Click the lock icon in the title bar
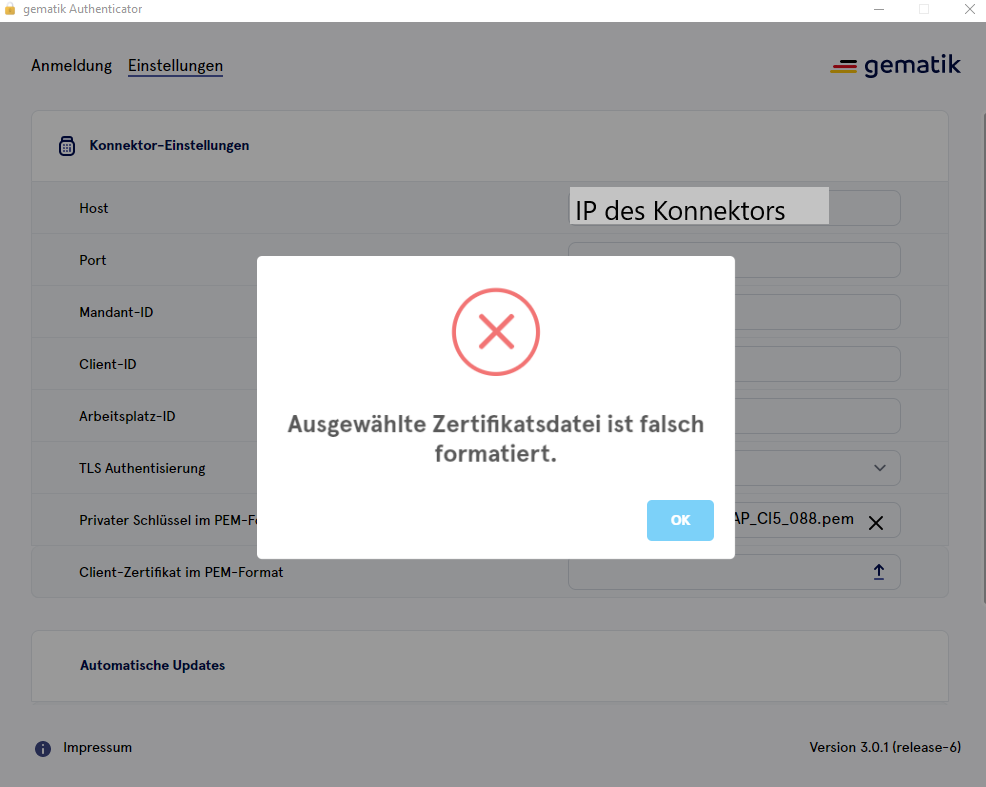 point(10,9)
